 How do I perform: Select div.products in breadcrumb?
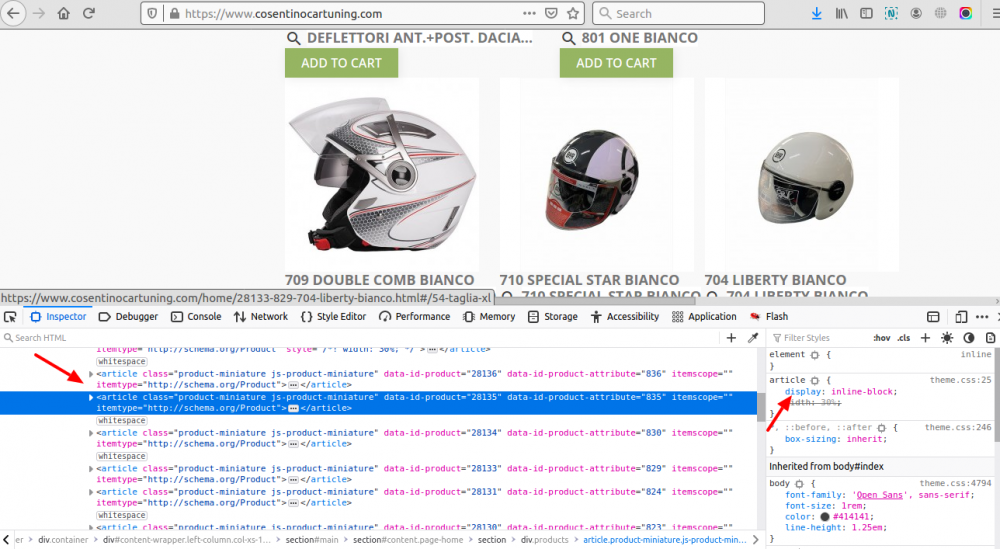tap(544, 540)
